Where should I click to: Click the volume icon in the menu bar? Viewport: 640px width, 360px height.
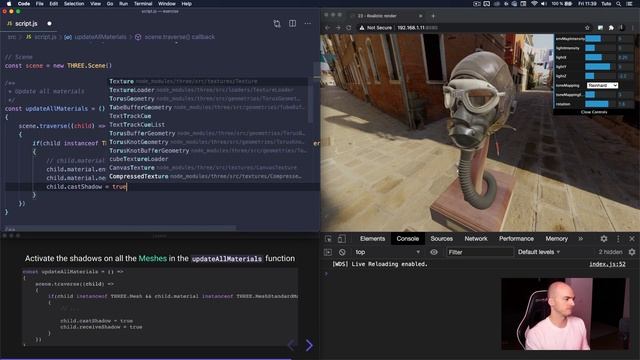(x=544, y=4)
